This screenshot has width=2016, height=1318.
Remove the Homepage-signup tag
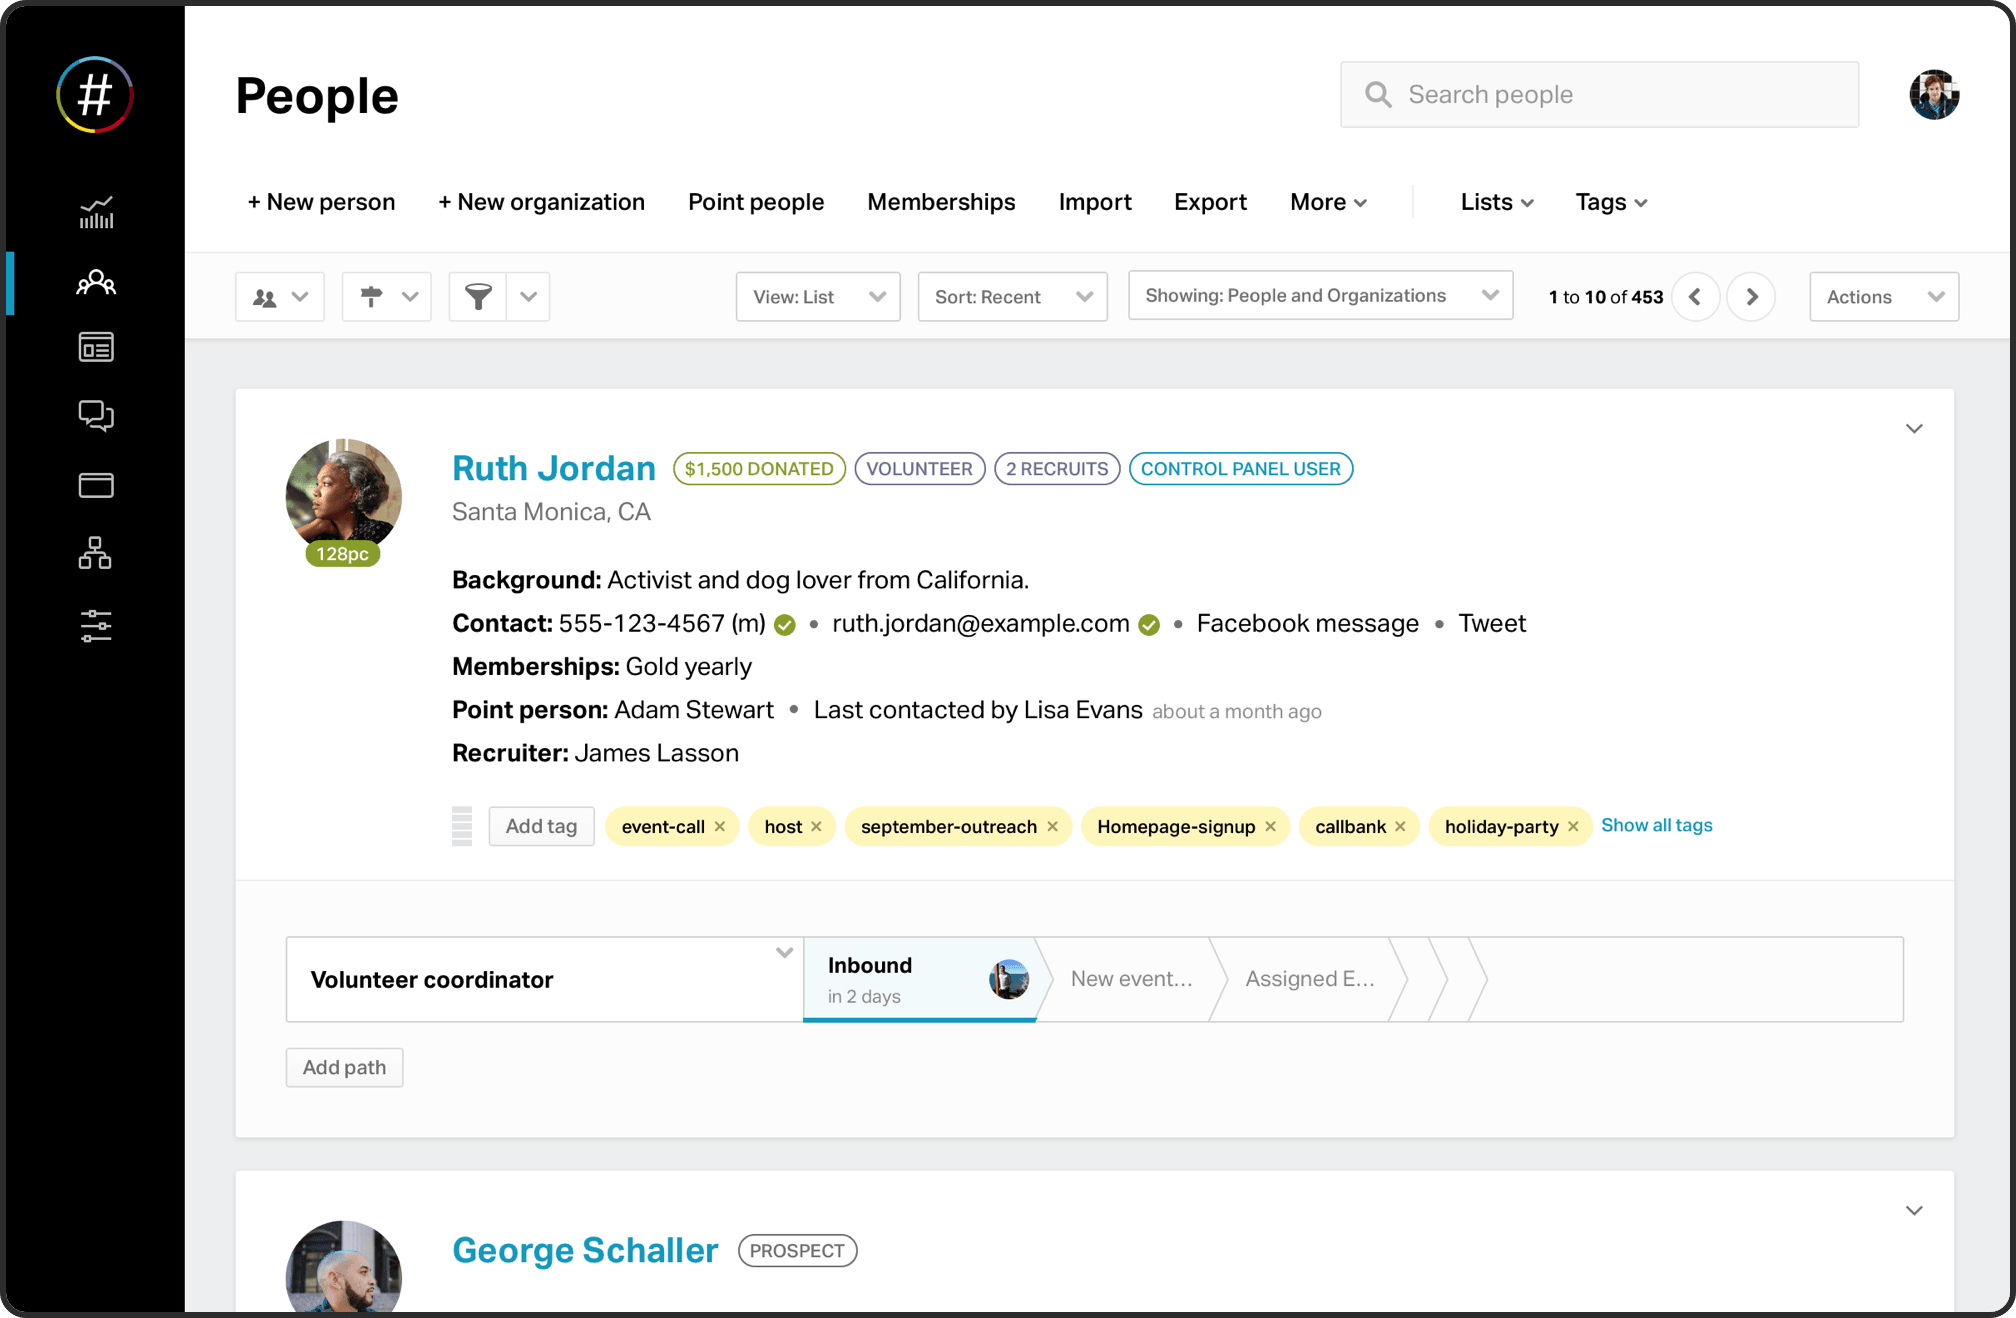pos(1270,826)
